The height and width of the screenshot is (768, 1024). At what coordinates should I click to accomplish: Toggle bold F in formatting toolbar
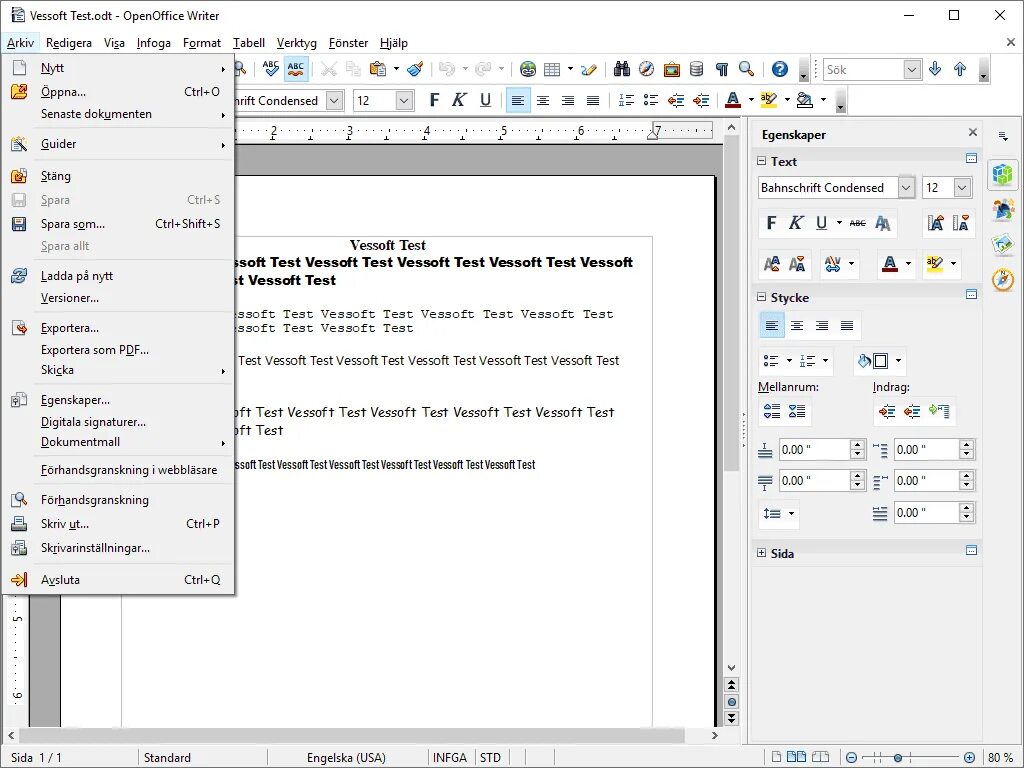434,100
